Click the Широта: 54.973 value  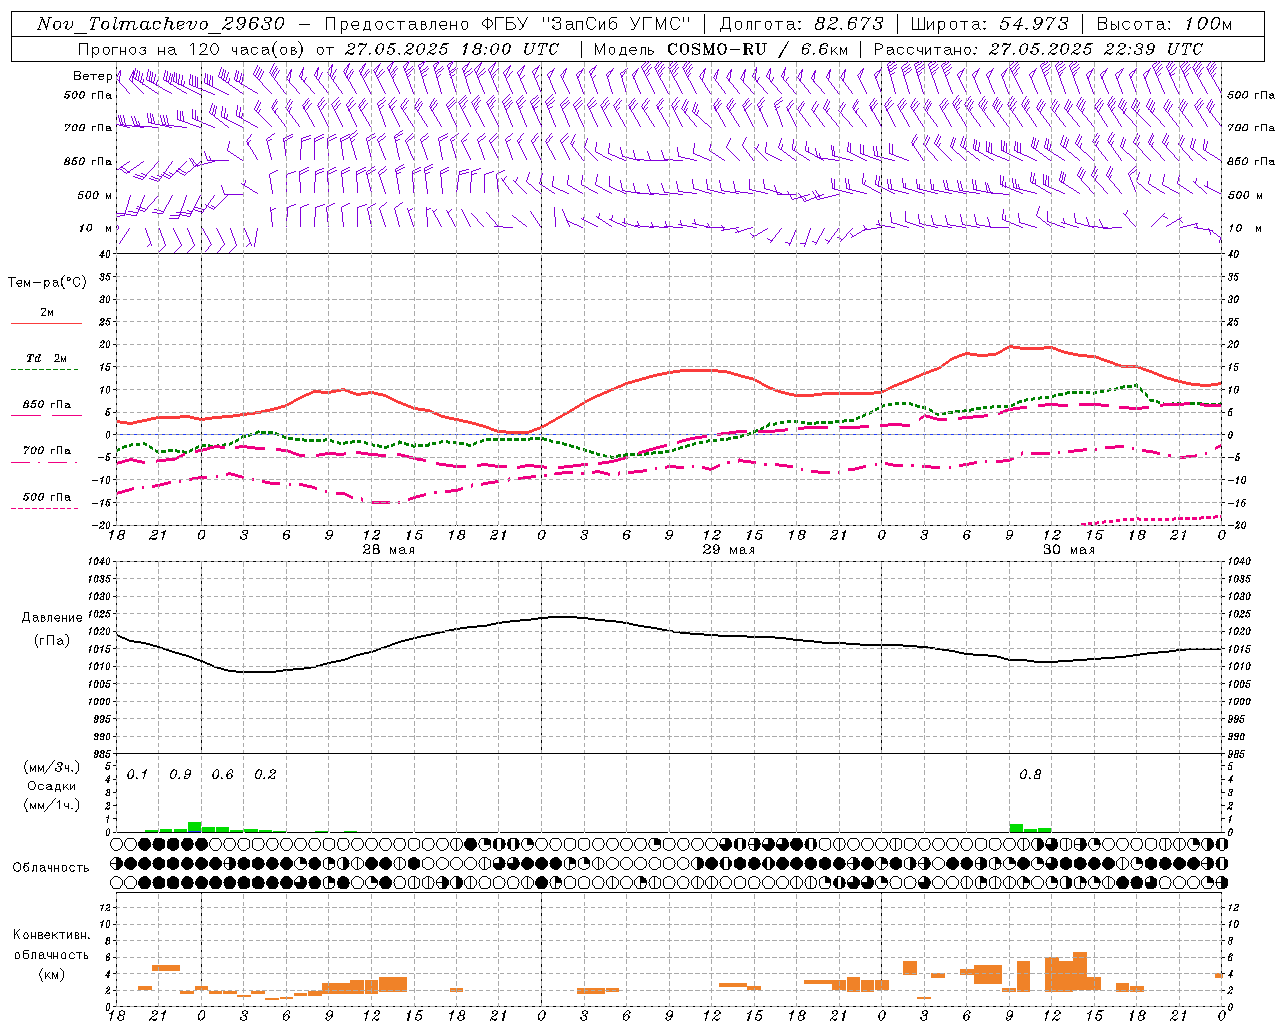(x=990, y=24)
